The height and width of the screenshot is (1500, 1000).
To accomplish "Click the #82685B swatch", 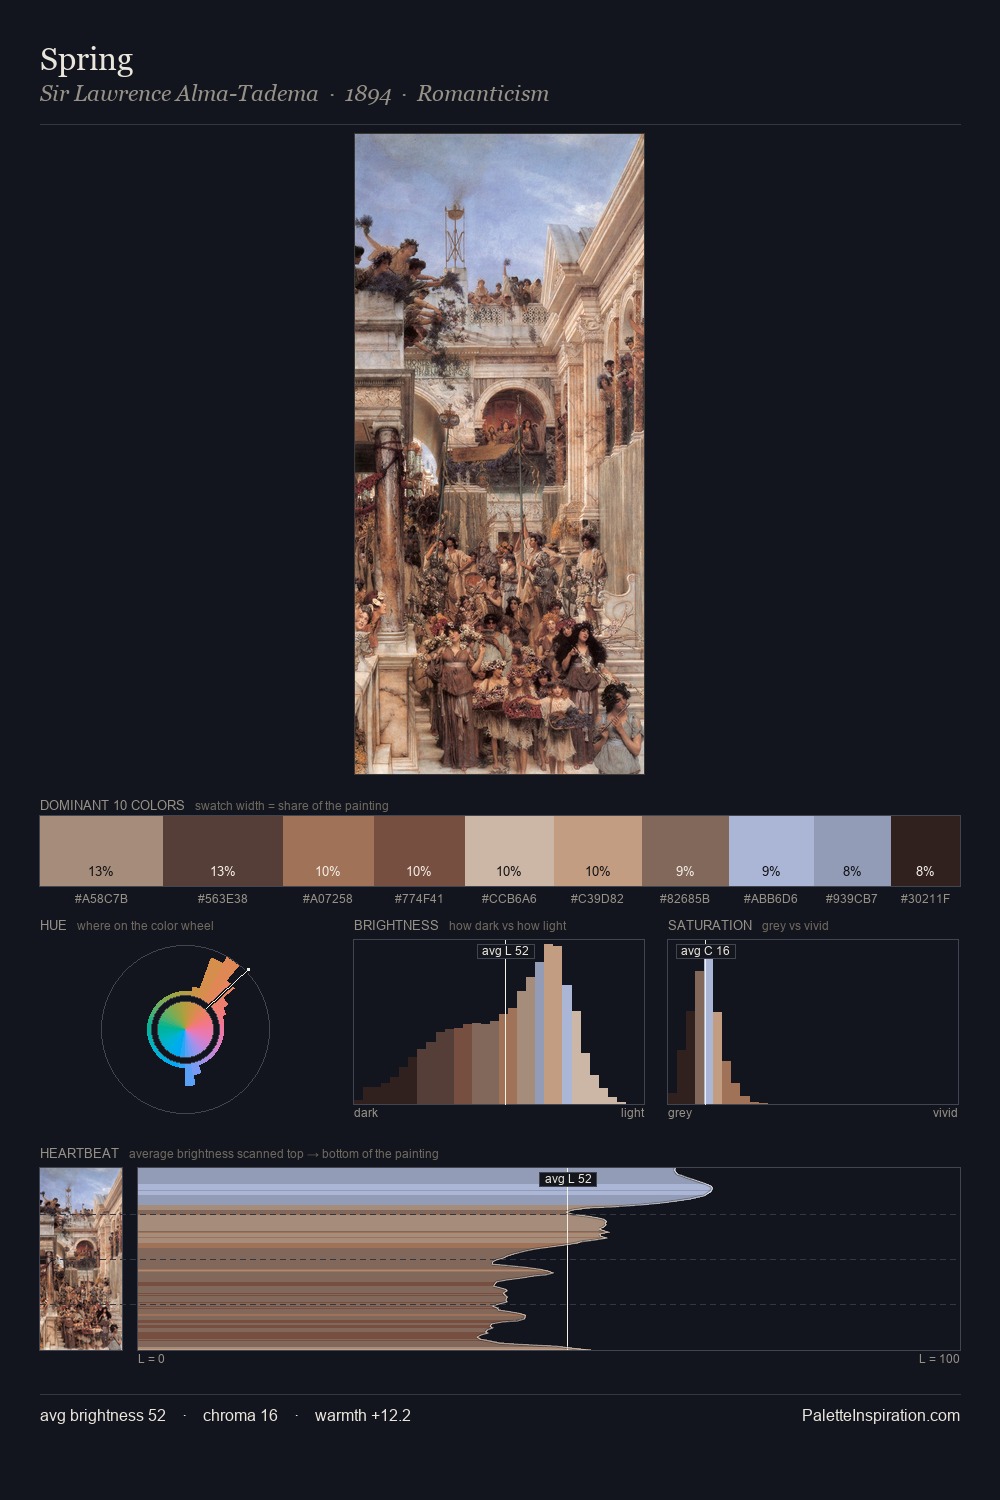I will coord(685,851).
